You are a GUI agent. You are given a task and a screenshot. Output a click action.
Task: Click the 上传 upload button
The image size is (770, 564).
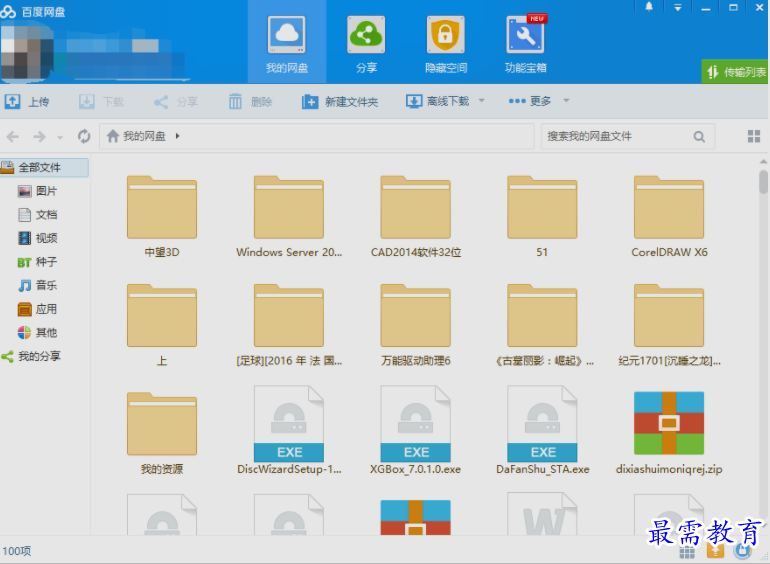(x=28, y=102)
